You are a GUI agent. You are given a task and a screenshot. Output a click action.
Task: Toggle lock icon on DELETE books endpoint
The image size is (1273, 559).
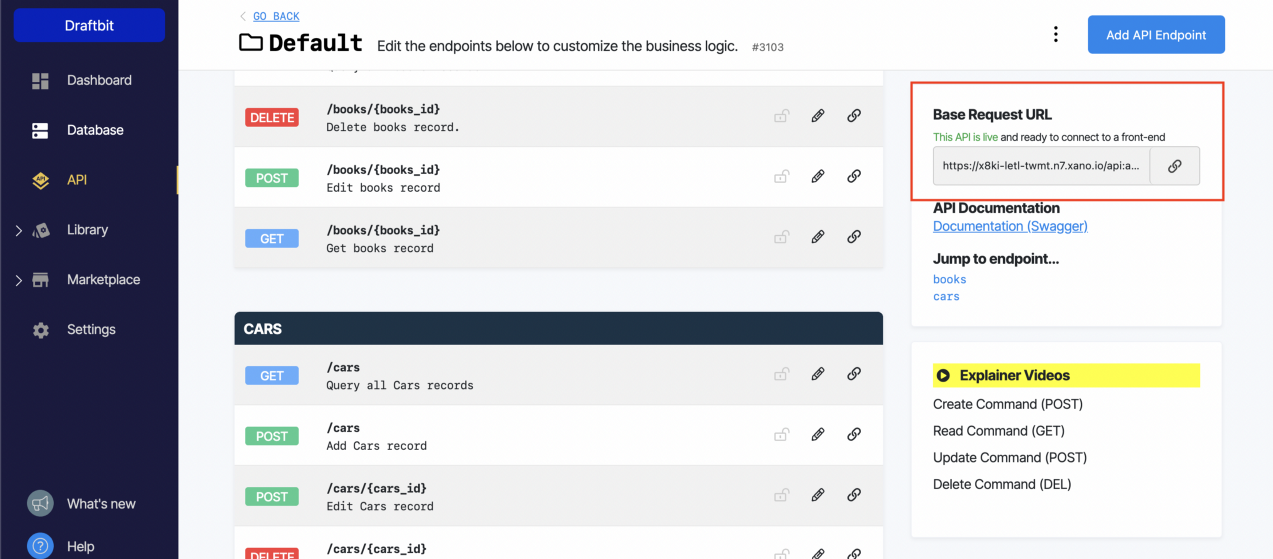(x=781, y=116)
